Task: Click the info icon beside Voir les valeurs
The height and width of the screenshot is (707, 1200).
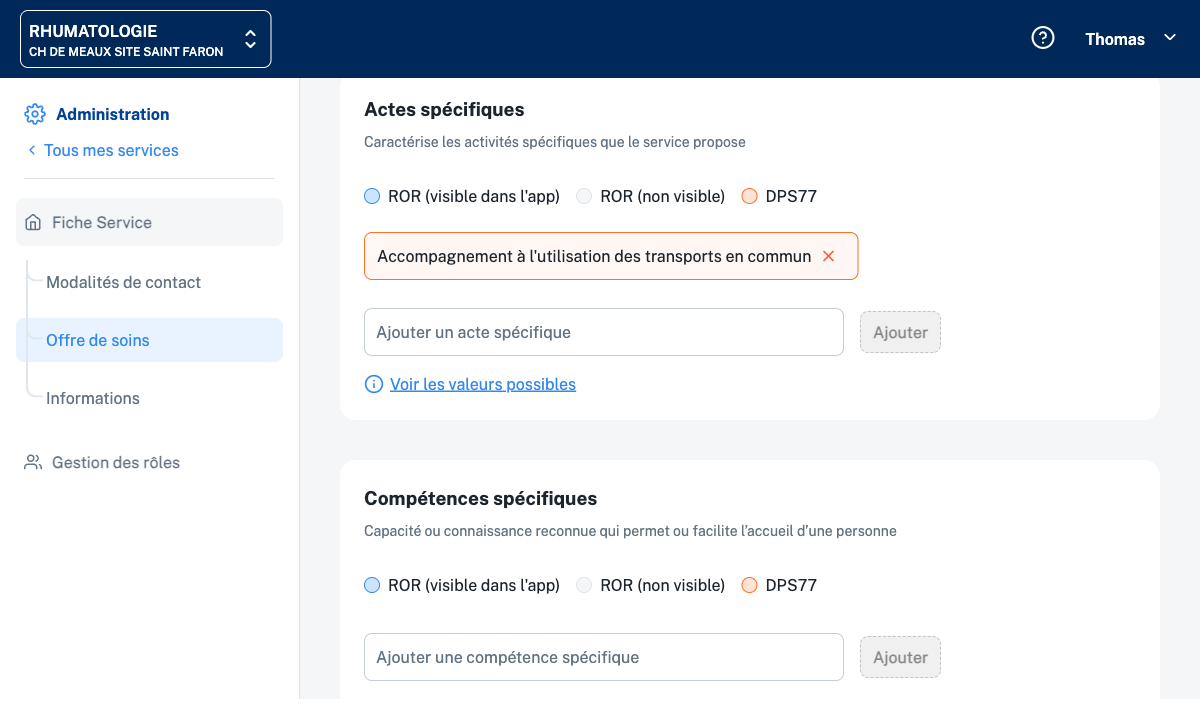Action: 374,384
